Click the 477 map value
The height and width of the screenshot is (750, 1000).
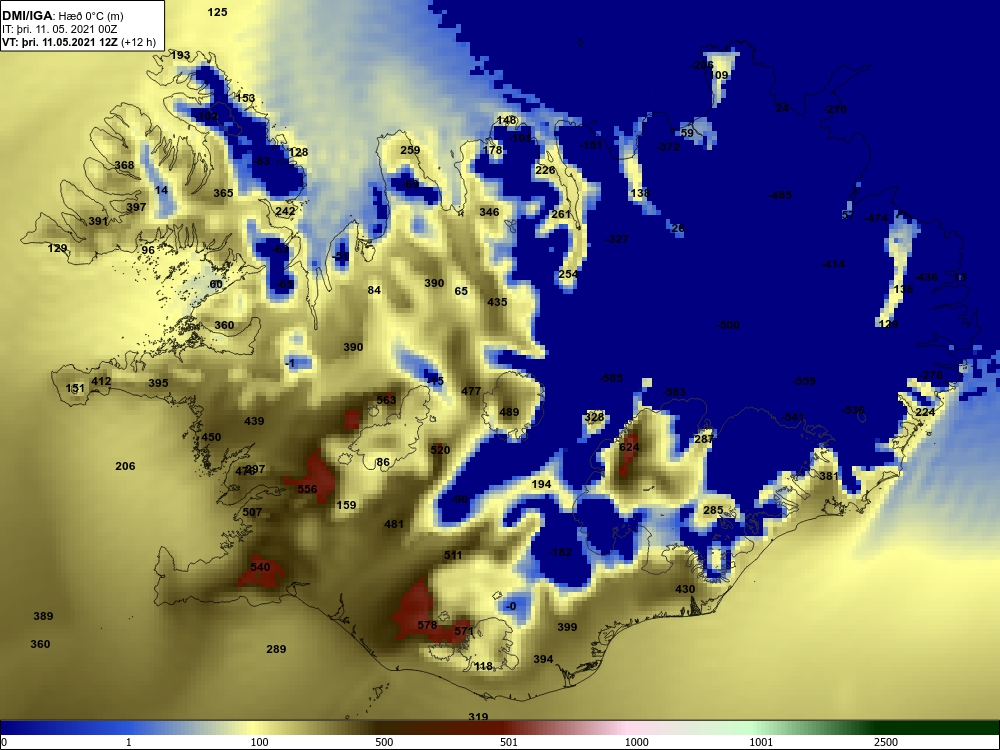[x=471, y=391]
